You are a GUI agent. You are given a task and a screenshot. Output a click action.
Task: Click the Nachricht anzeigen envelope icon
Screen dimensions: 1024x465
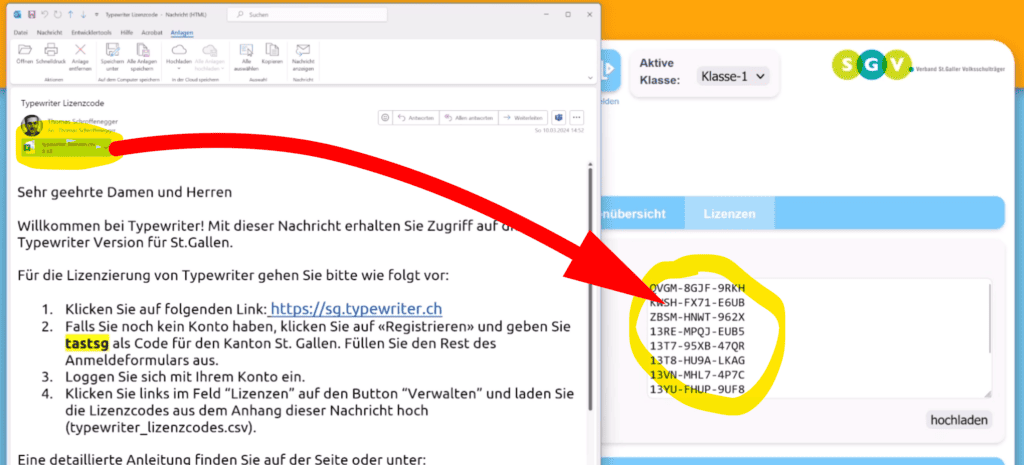[x=302, y=50]
